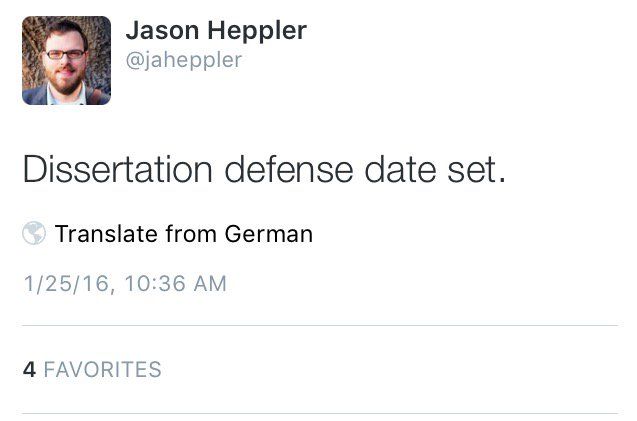Click the display name Jason Heppler

[215, 31]
